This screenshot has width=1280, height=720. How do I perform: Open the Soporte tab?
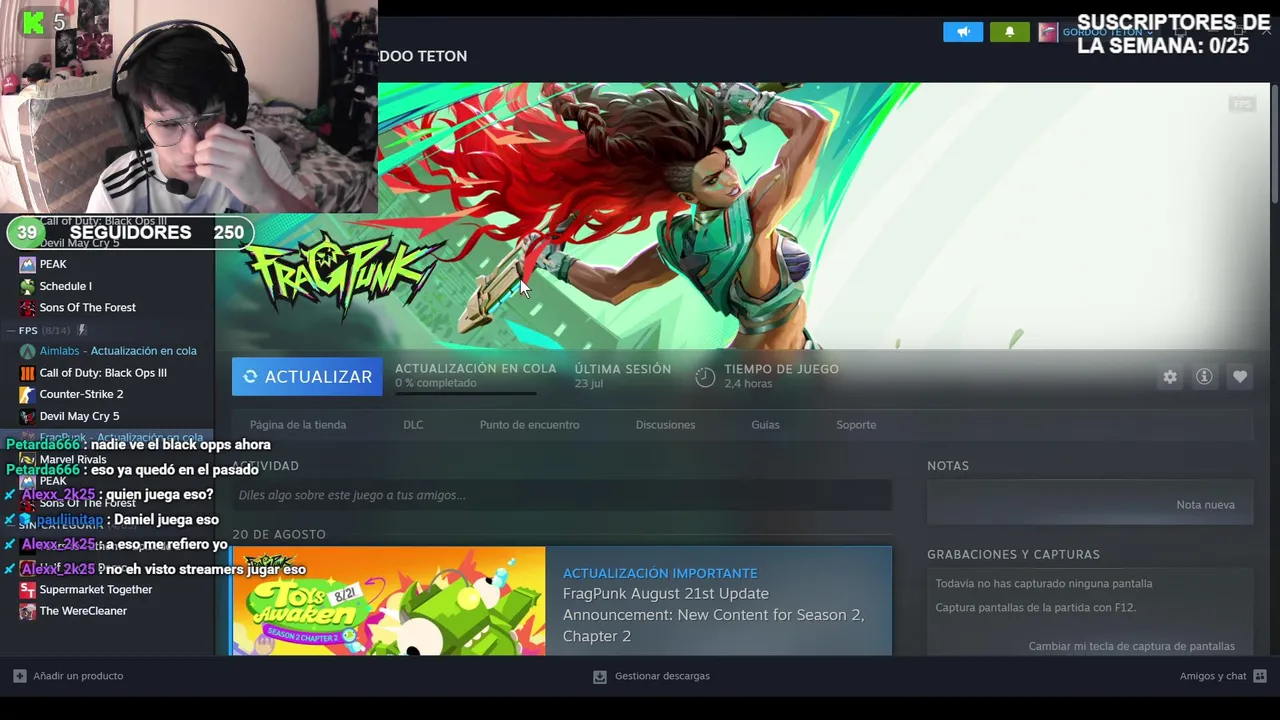[x=856, y=425]
